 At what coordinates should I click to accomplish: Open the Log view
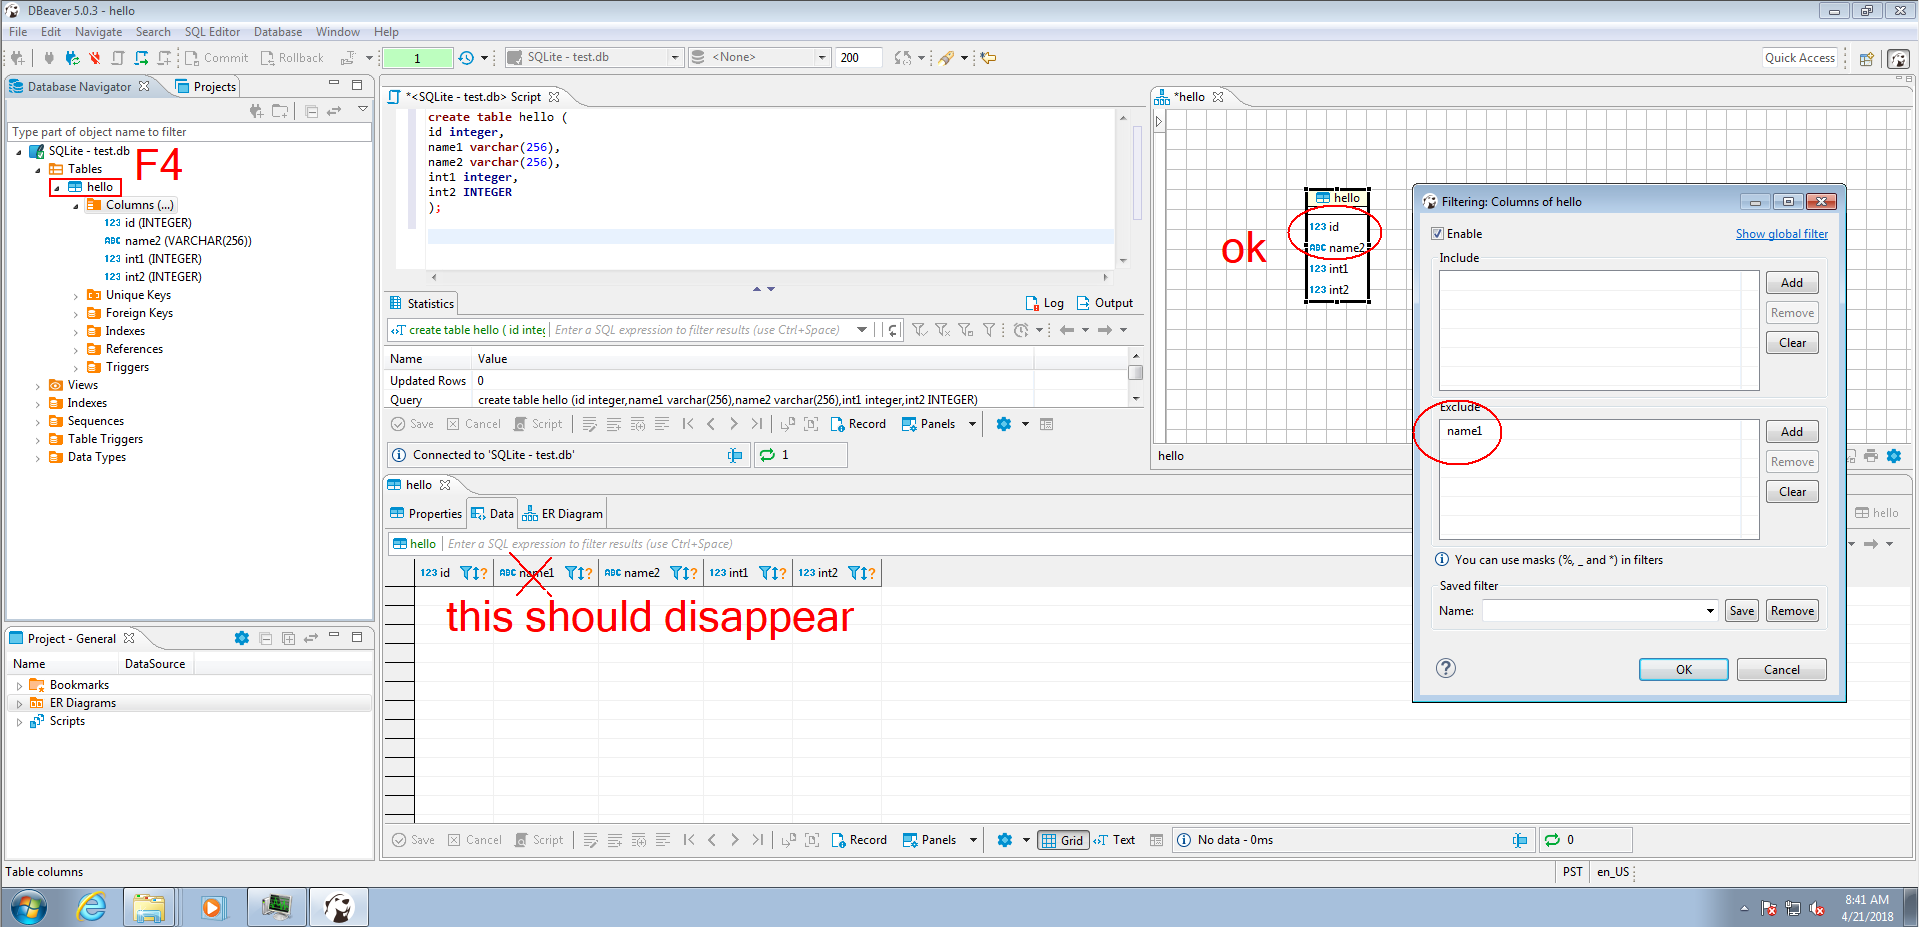click(x=1044, y=303)
